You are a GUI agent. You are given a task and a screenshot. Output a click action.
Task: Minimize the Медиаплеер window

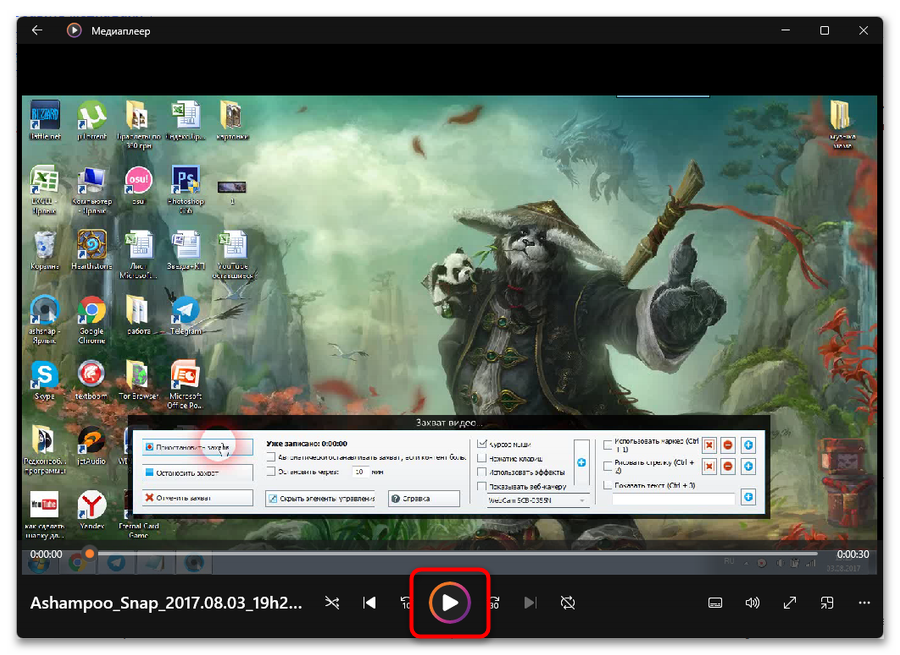pyautogui.click(x=786, y=30)
